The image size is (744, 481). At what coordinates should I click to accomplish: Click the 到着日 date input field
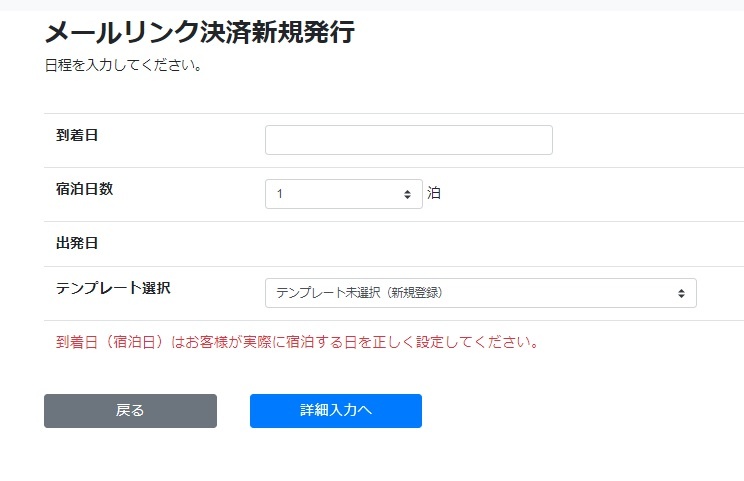[x=409, y=140]
